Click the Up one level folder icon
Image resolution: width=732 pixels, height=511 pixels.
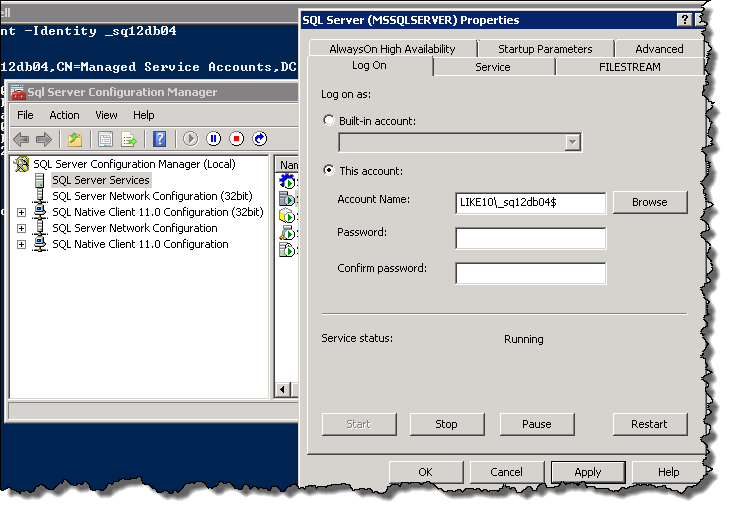click(74, 139)
